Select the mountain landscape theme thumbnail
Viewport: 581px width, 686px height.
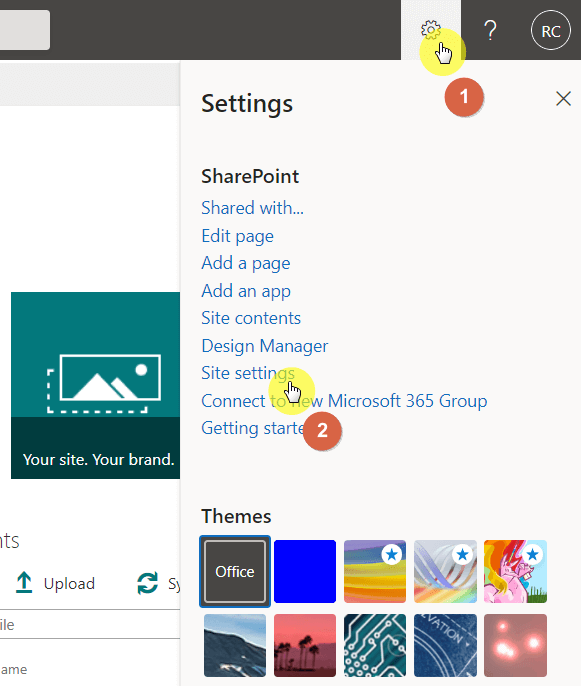235,645
